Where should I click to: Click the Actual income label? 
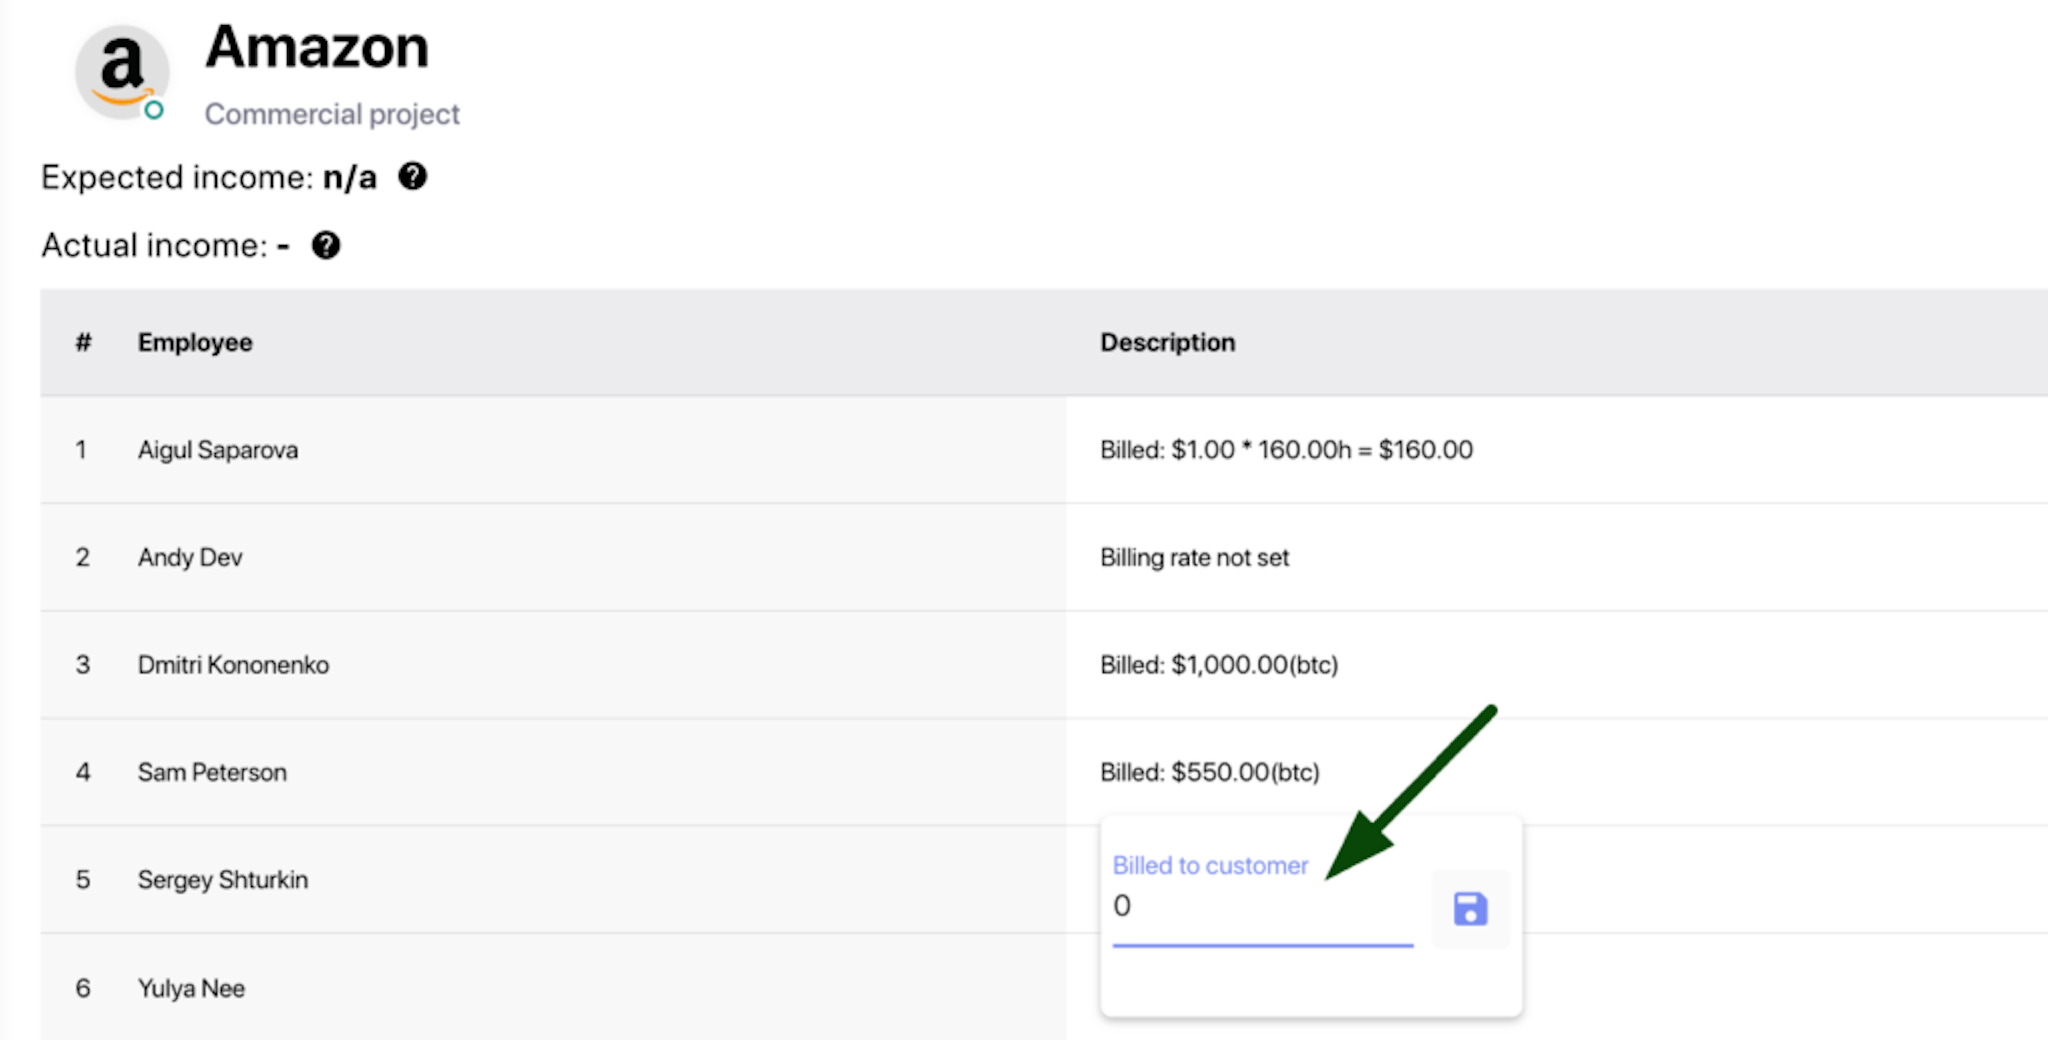155,245
